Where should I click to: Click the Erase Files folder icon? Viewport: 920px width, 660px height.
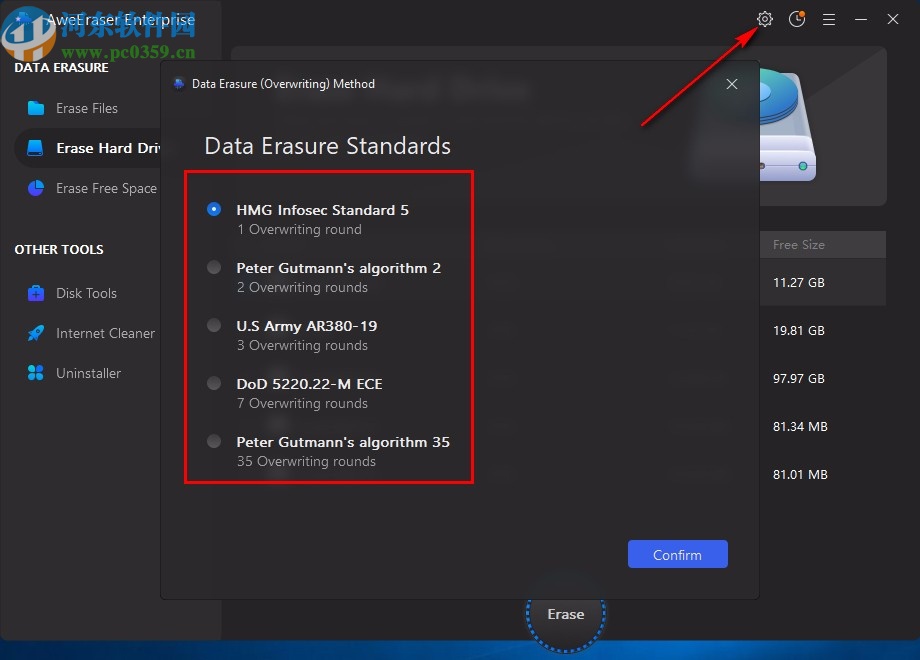36,108
